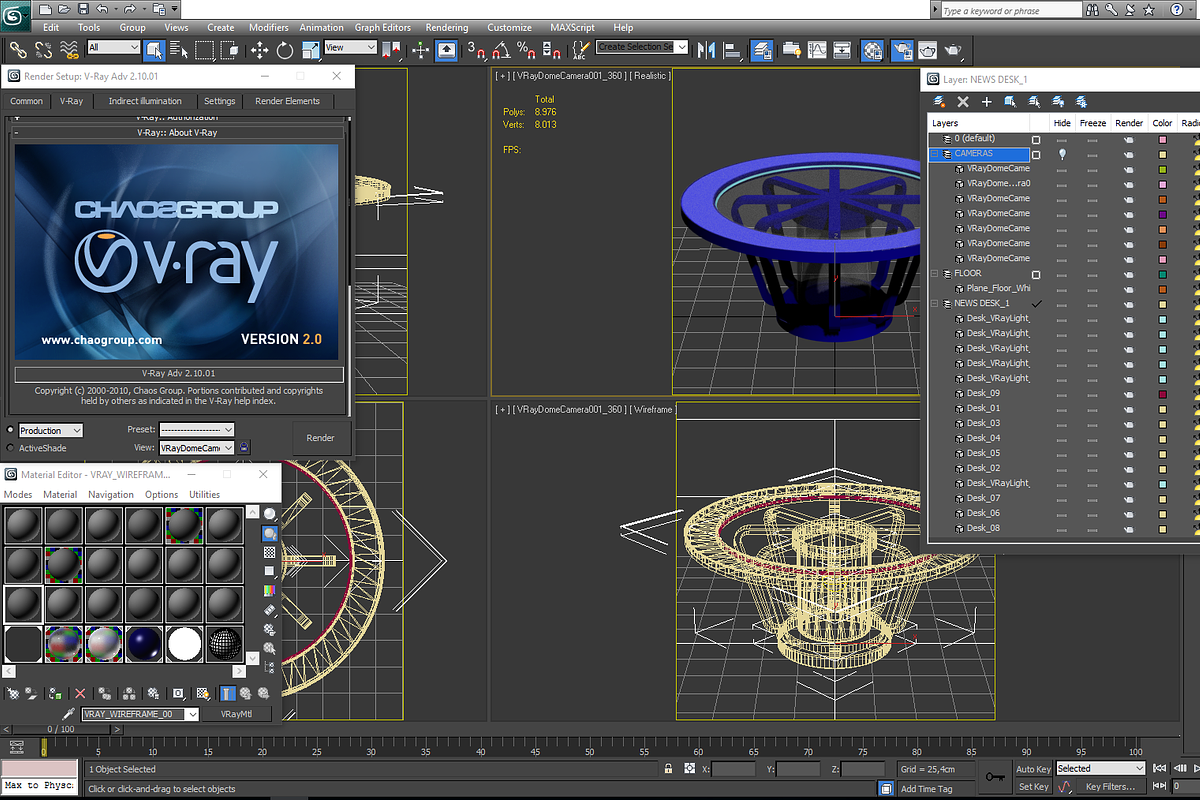Select the Production render mode radio

(11, 430)
